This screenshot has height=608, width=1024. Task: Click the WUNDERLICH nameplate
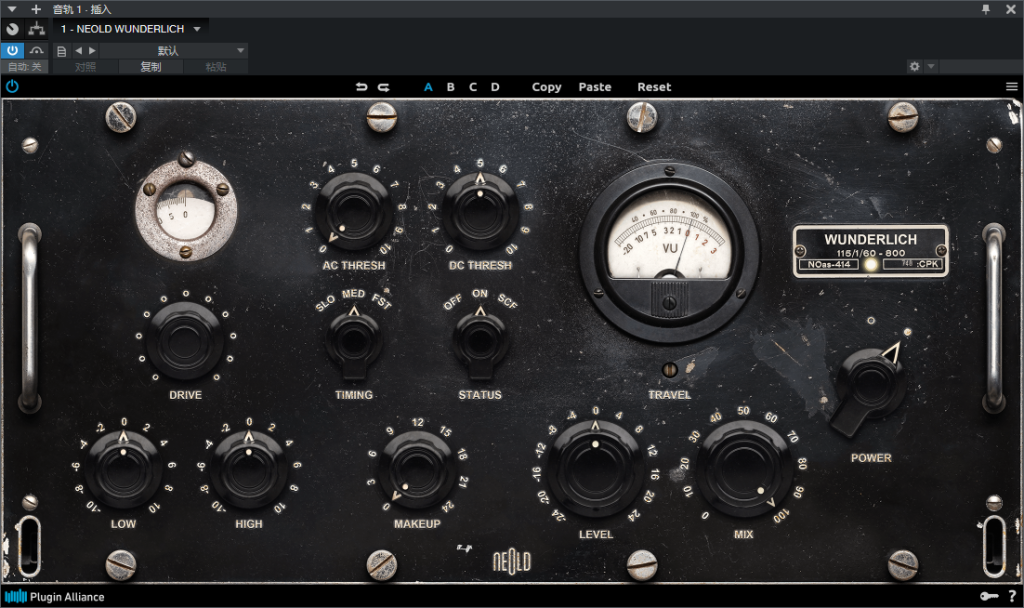tap(871, 251)
